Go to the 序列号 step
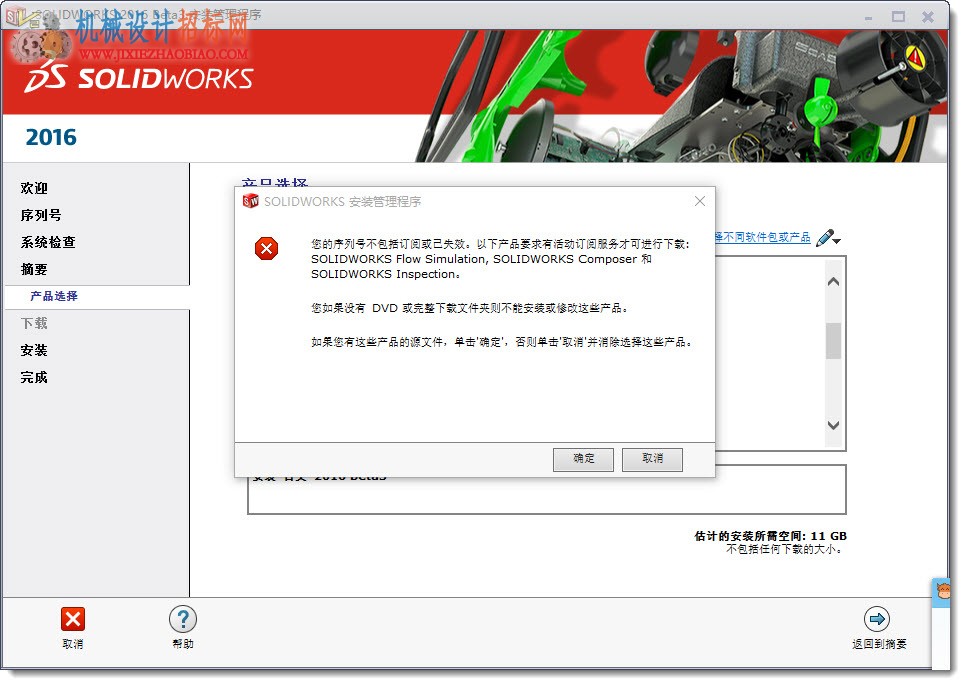 coord(41,215)
